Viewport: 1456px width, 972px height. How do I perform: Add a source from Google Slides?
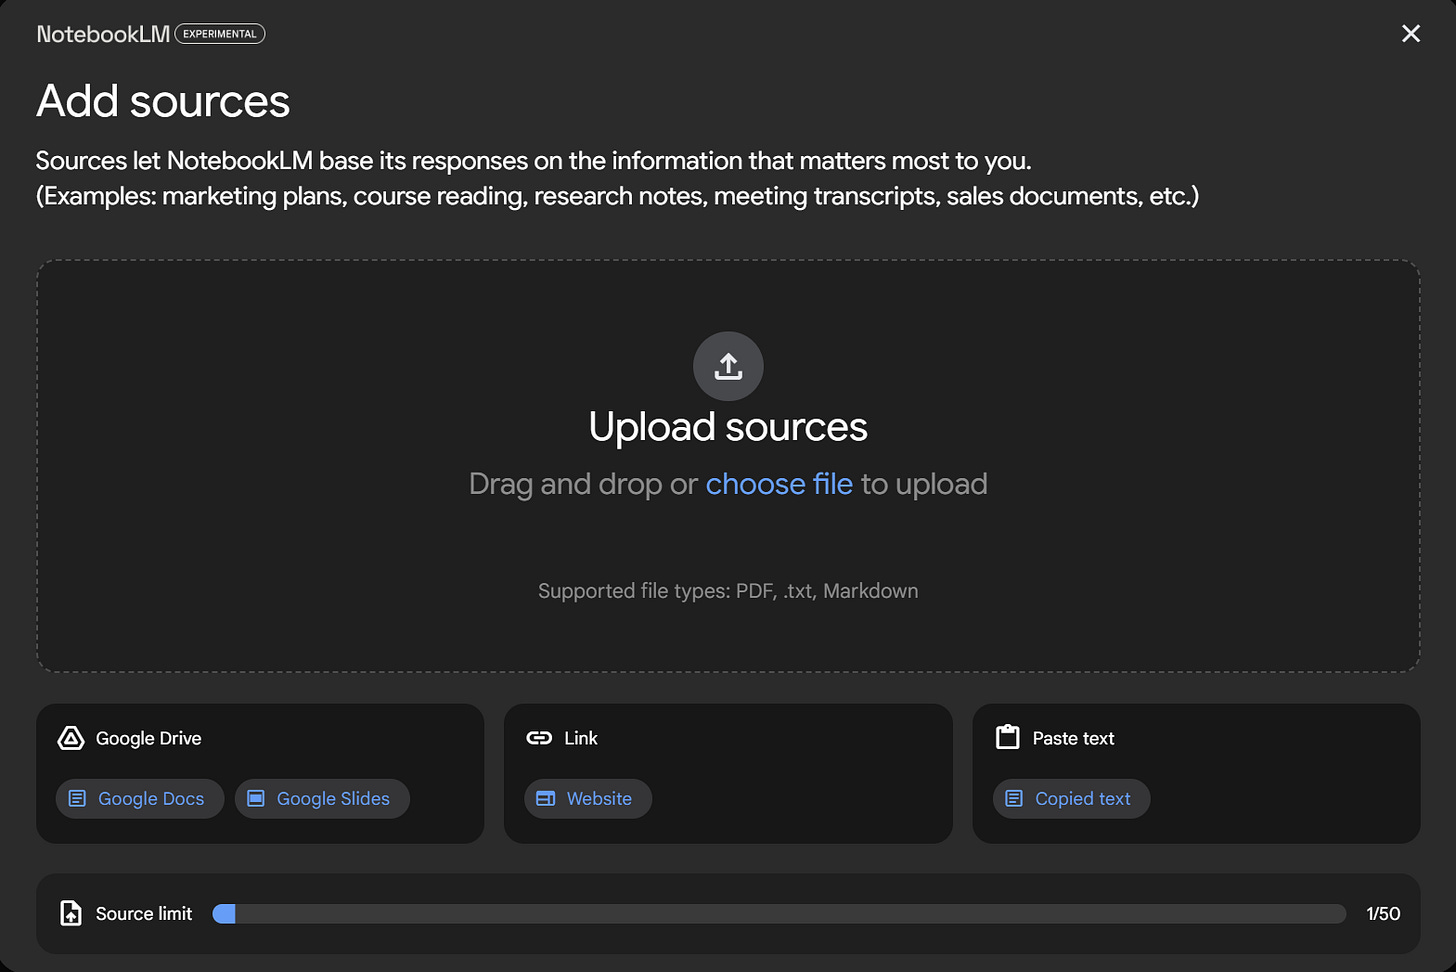(x=322, y=799)
